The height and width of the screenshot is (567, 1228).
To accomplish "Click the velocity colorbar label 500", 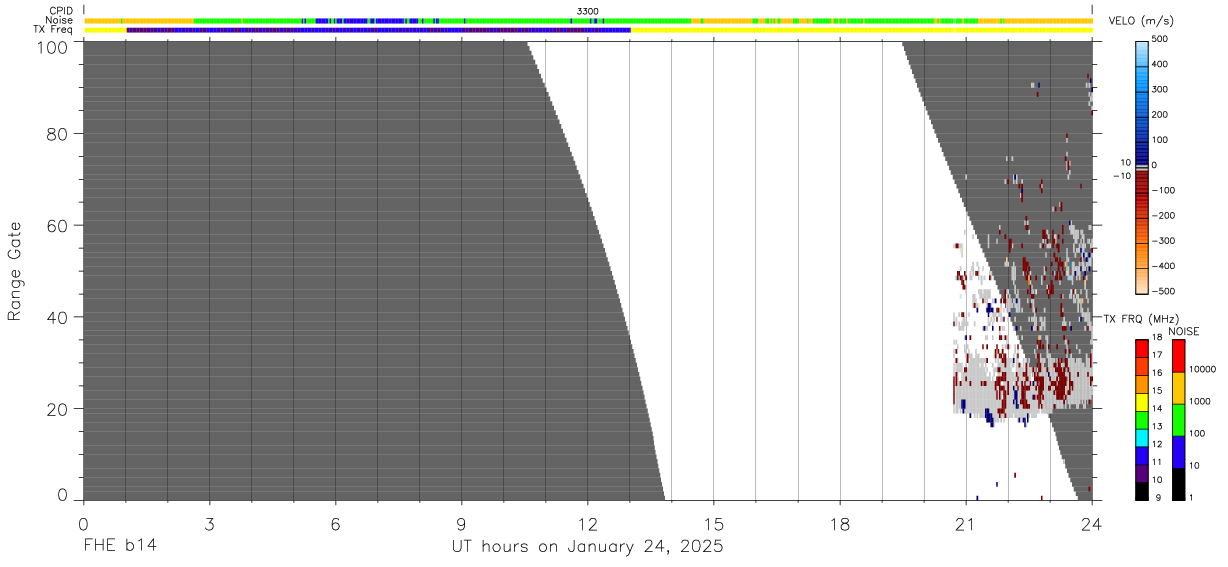I will pos(1161,39).
